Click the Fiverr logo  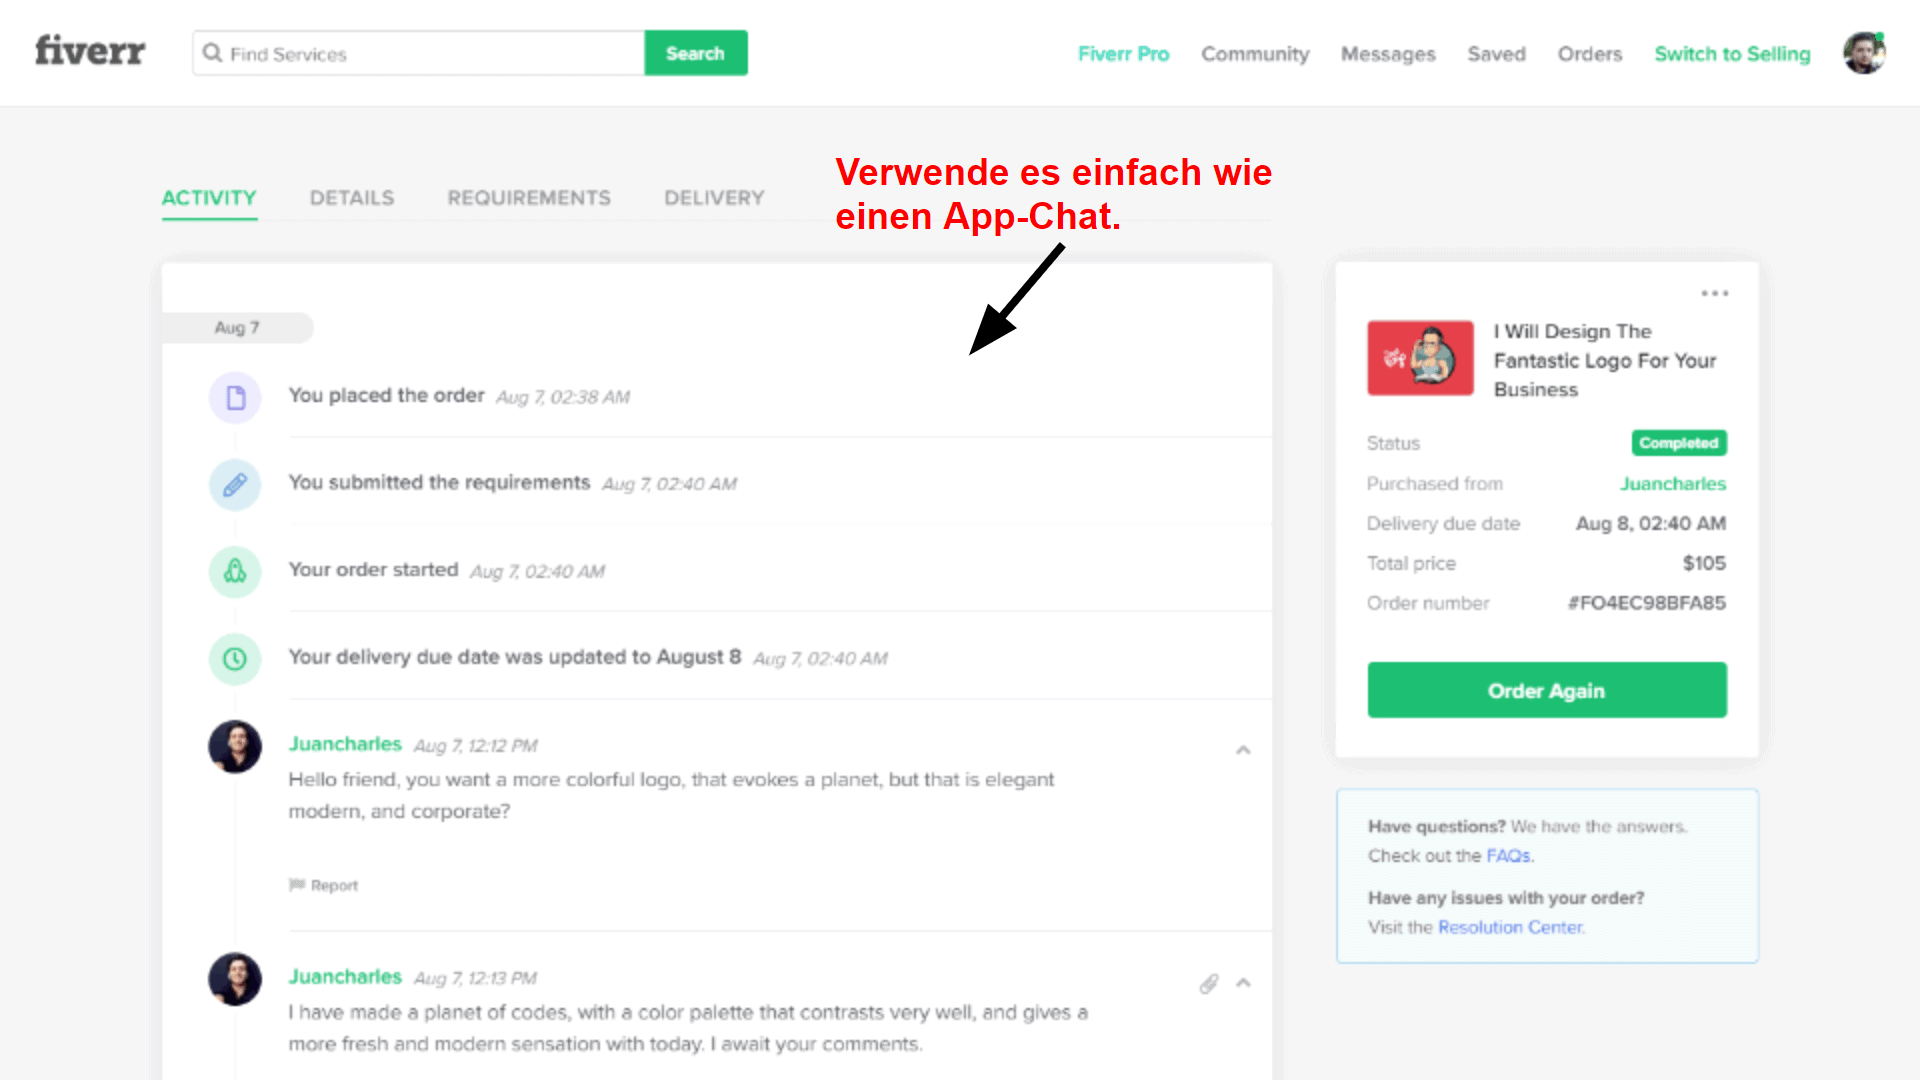[90, 50]
